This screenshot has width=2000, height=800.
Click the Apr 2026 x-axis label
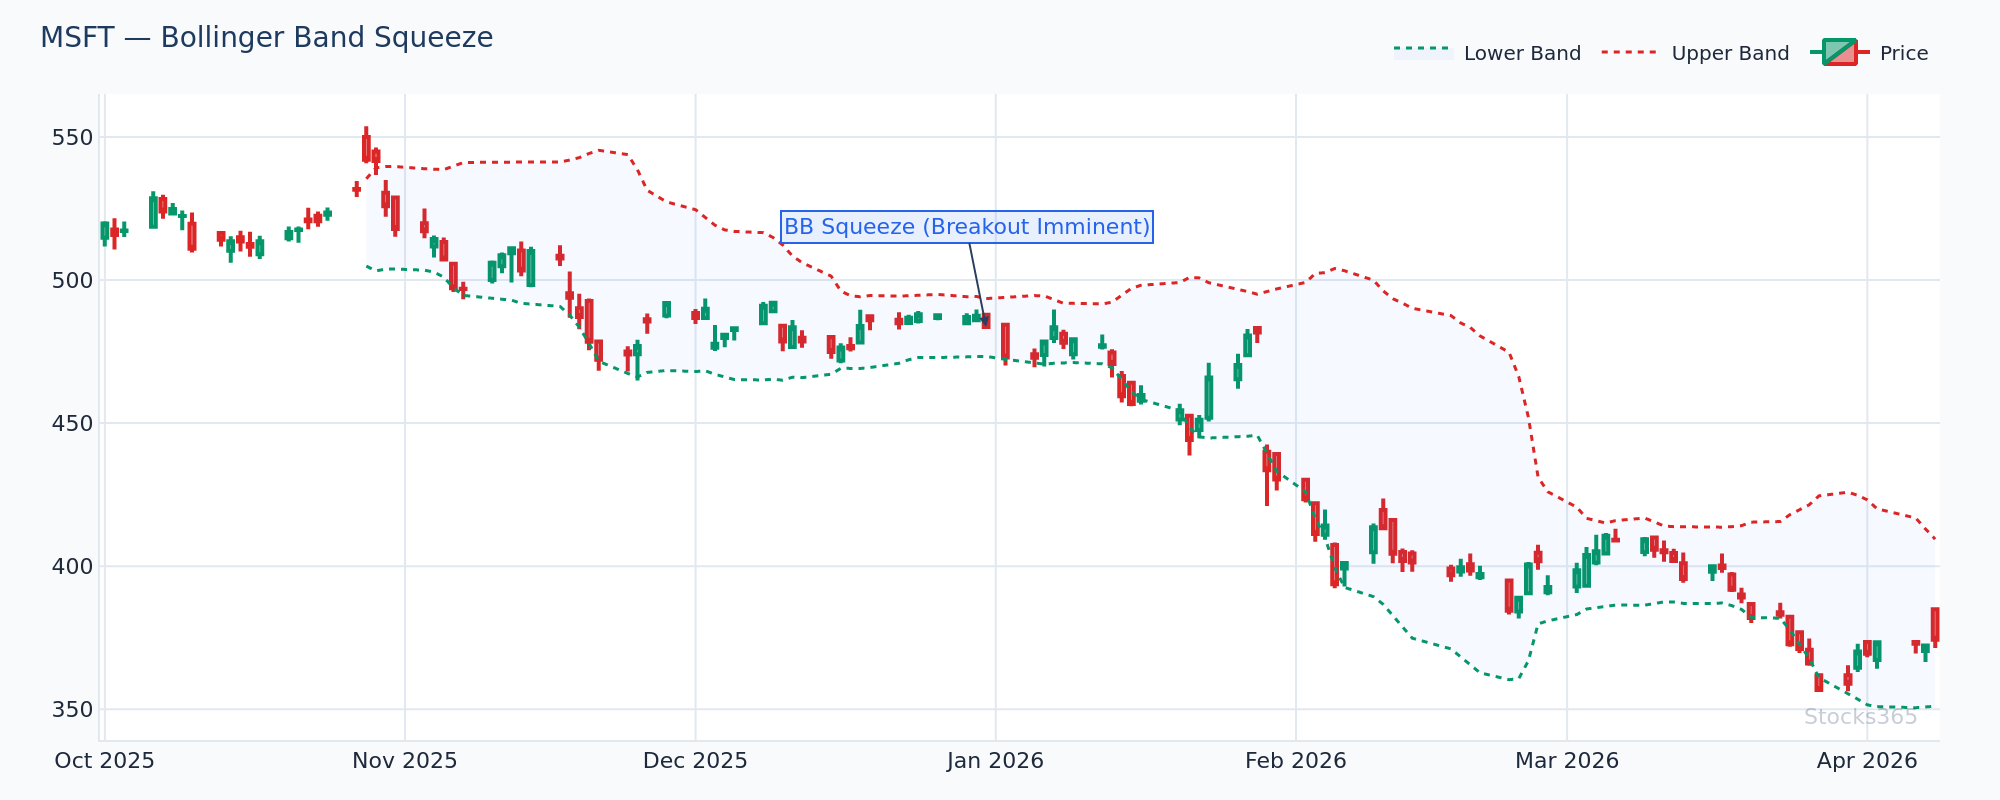[x=1867, y=761]
